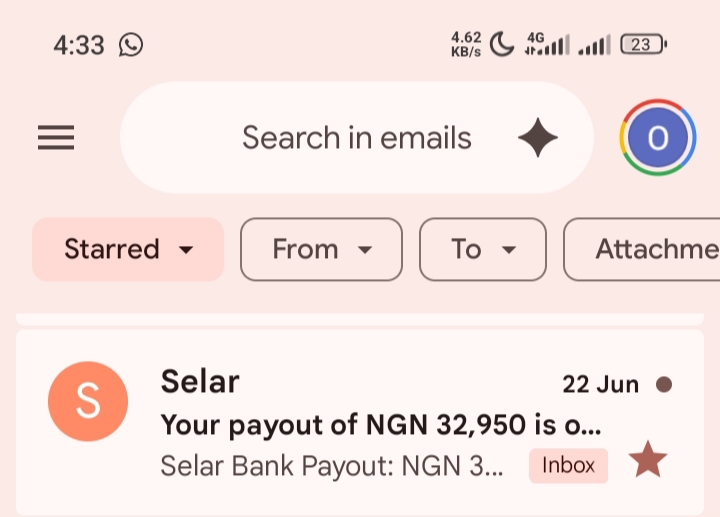Image resolution: width=720 pixels, height=517 pixels.
Task: Tap the Gemini sparkle icon in search bar
Action: click(538, 137)
